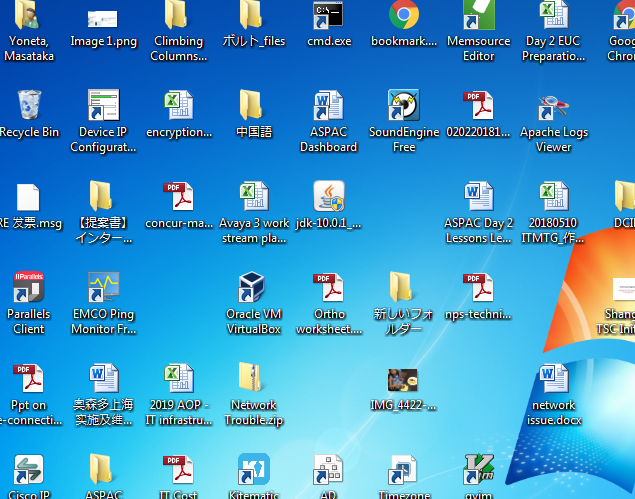
Task: Select the ASPAC Dashboard Word file
Action: (x=329, y=105)
